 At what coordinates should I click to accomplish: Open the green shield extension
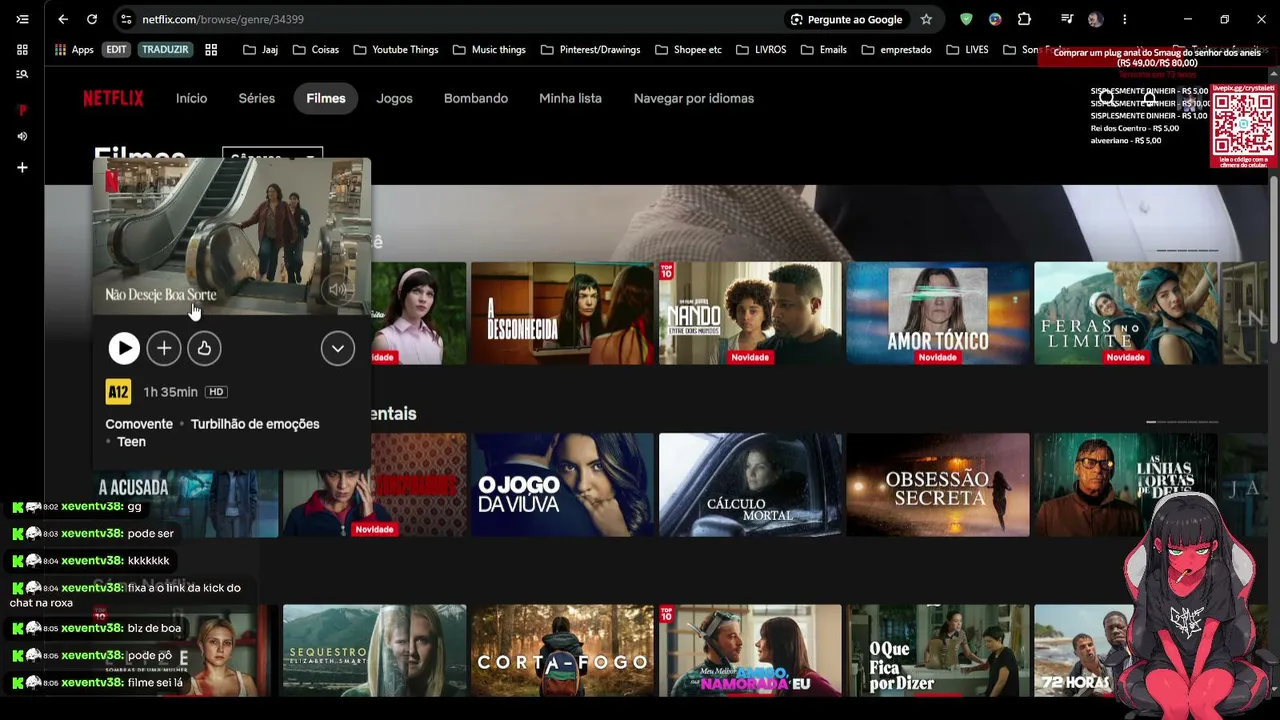click(966, 19)
